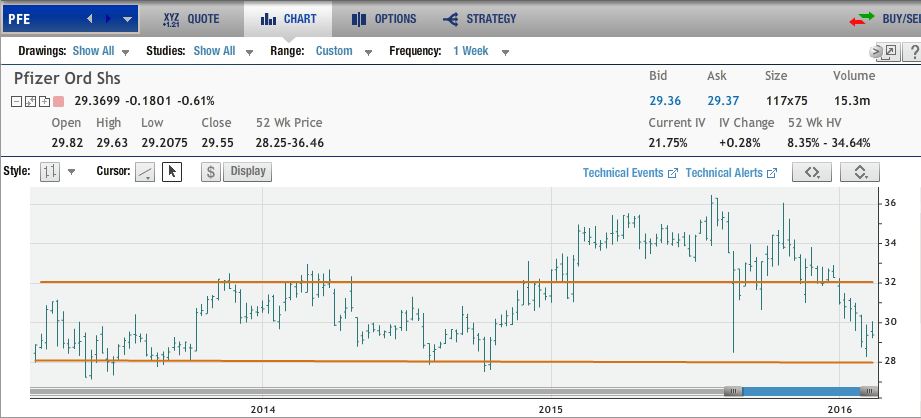Click the pop-out window icon
The height and width of the screenshot is (418, 921).
point(890,52)
